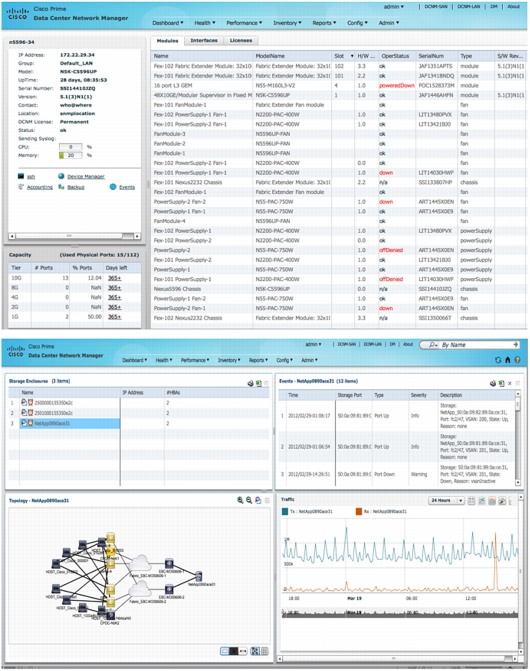Click the second chart icon beside 24 Hours
This screenshot has width=530, height=671.
pos(482,501)
